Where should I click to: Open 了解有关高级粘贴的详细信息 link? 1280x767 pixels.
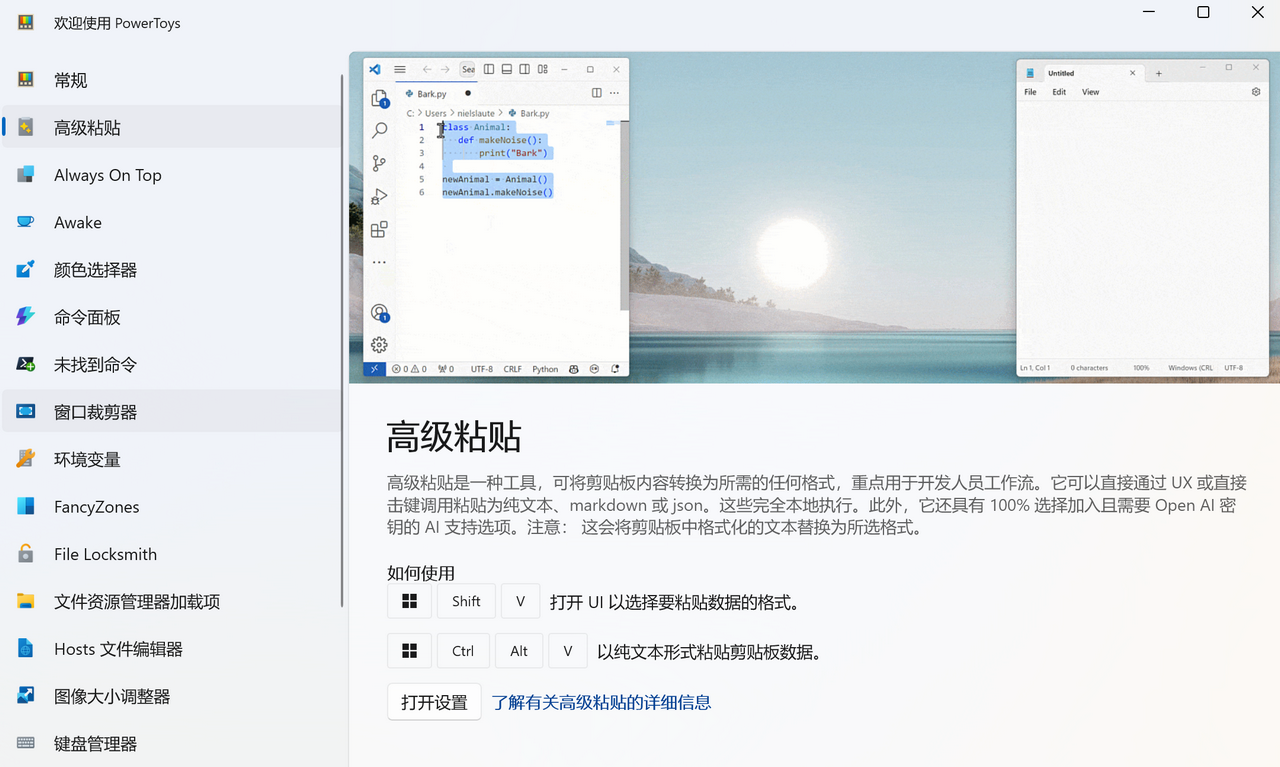point(600,701)
